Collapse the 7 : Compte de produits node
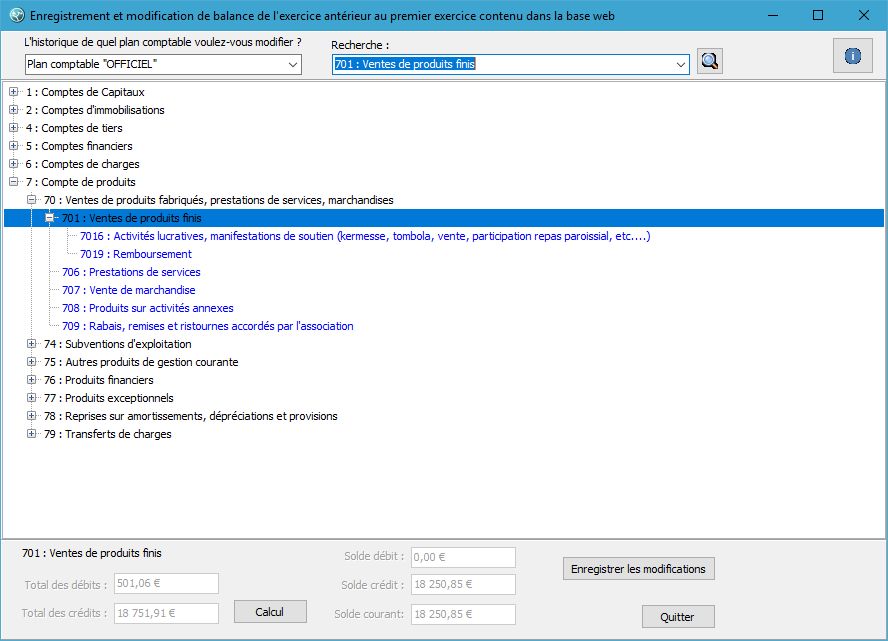The width and height of the screenshot is (888, 641). coord(14,182)
